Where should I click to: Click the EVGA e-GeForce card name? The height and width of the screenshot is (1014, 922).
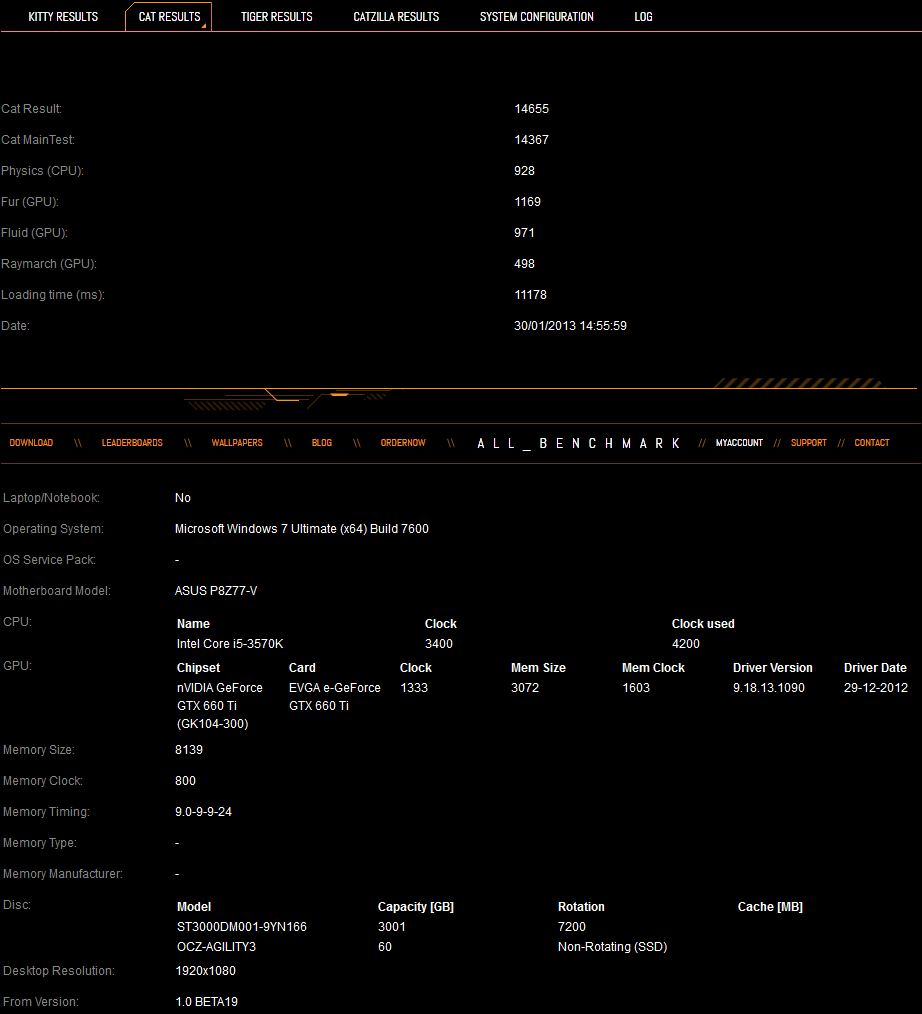coord(334,697)
